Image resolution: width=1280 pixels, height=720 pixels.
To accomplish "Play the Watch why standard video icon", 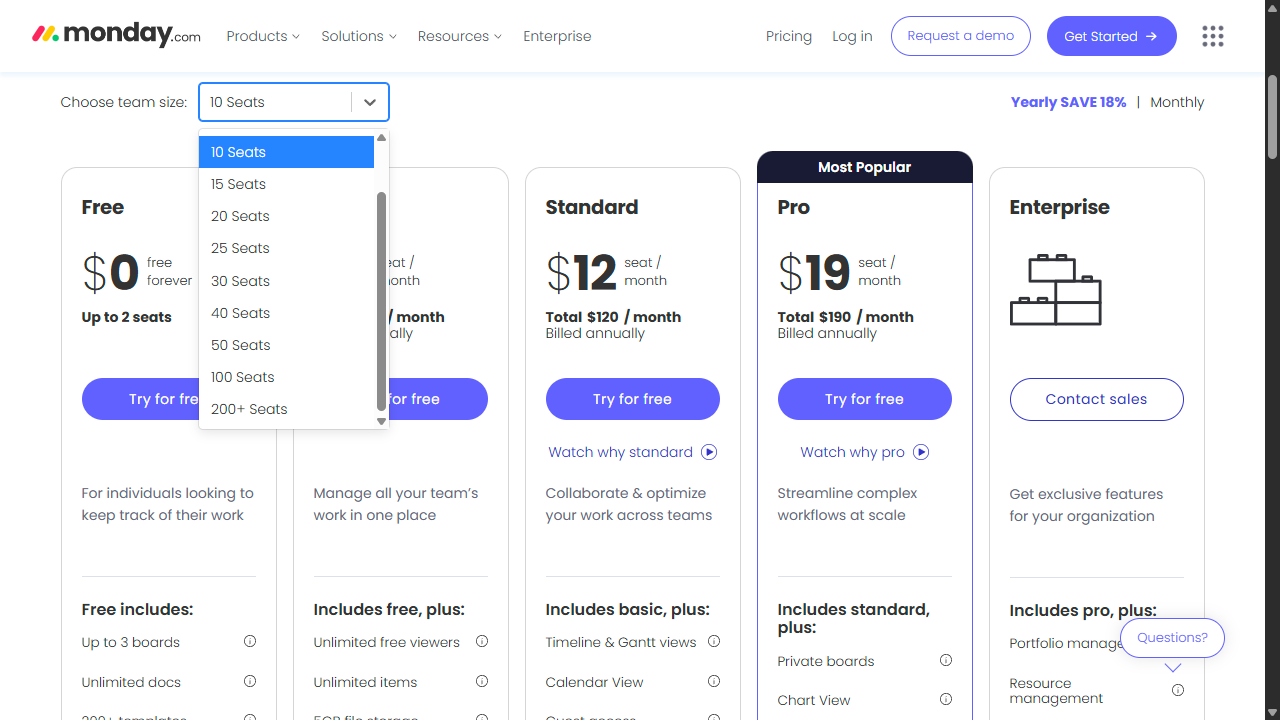I will pos(709,452).
